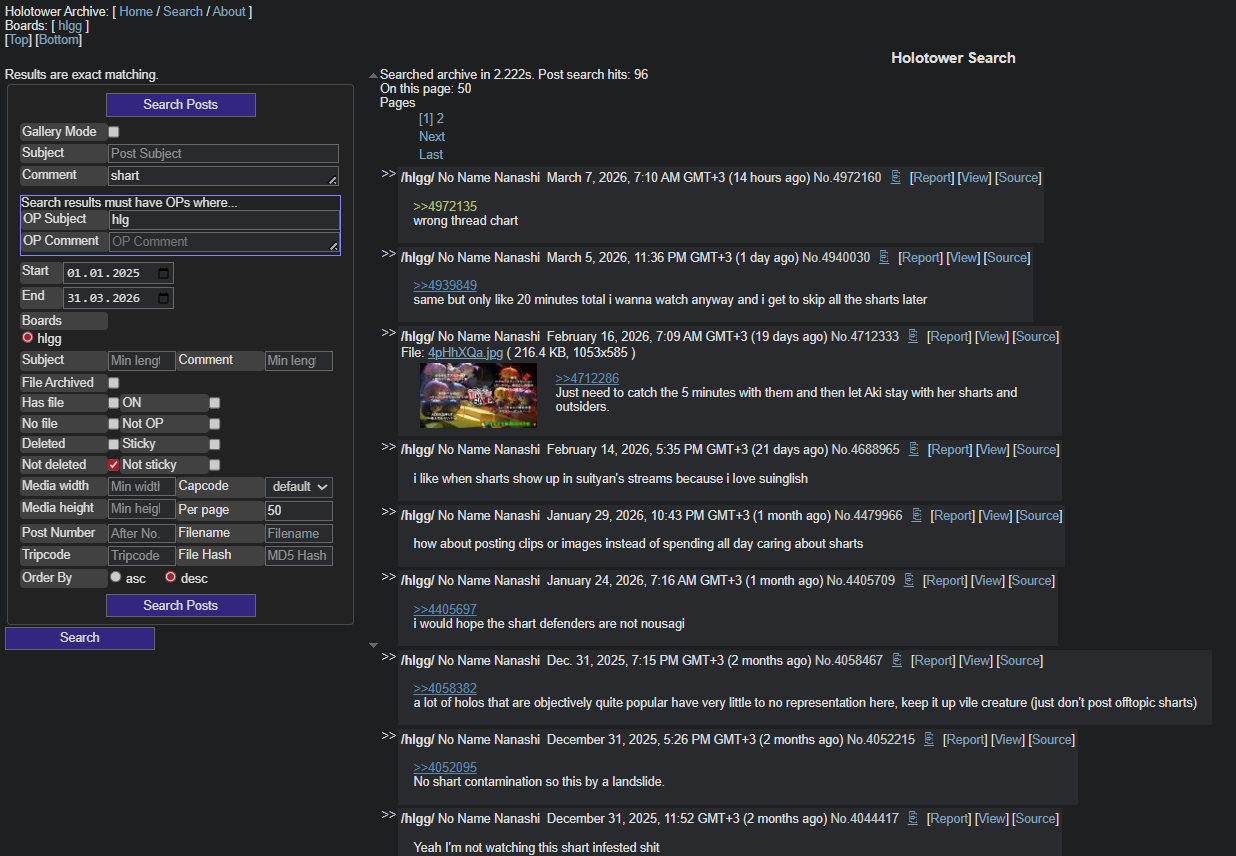
Task: Select desc order radio button
Action: (x=171, y=577)
